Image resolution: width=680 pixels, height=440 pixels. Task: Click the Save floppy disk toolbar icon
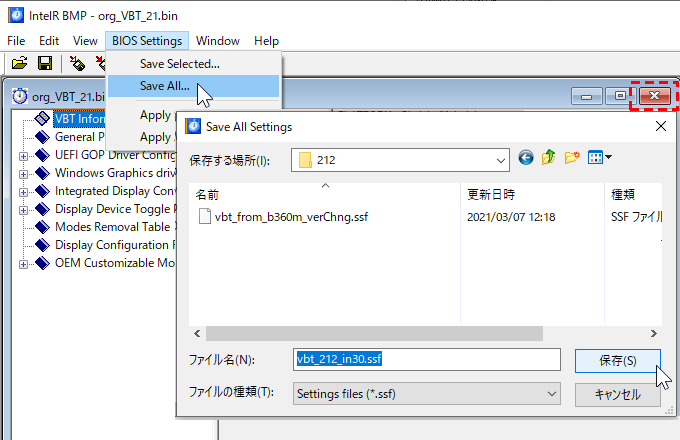45,63
